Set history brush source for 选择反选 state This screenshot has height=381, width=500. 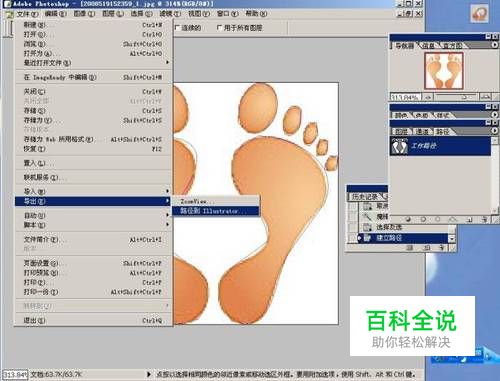coord(352,227)
